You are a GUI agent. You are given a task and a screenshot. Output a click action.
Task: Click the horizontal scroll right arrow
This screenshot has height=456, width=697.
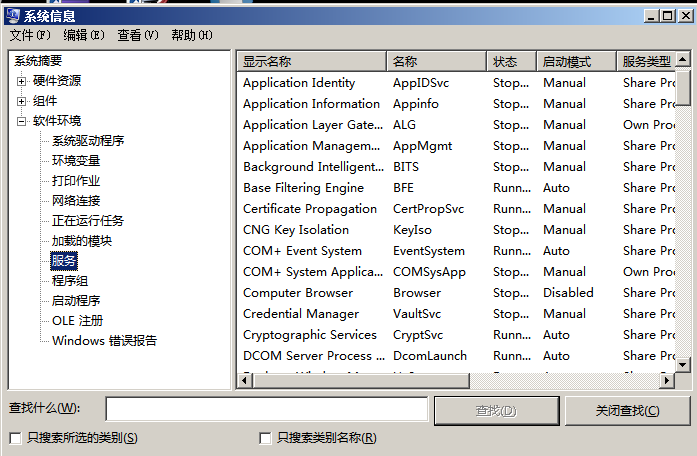pos(667,380)
